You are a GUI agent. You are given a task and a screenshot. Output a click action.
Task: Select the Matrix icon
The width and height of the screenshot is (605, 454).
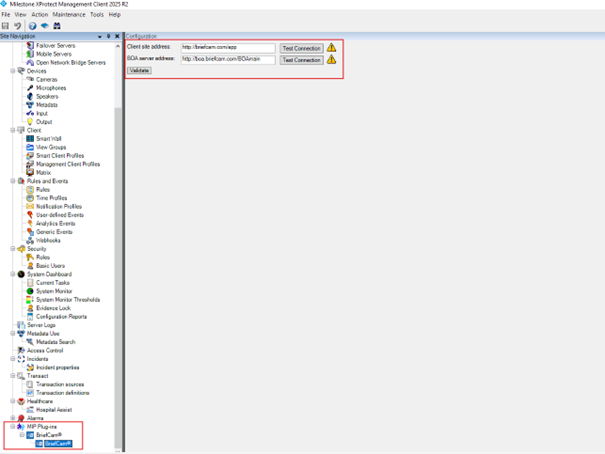coord(30,172)
